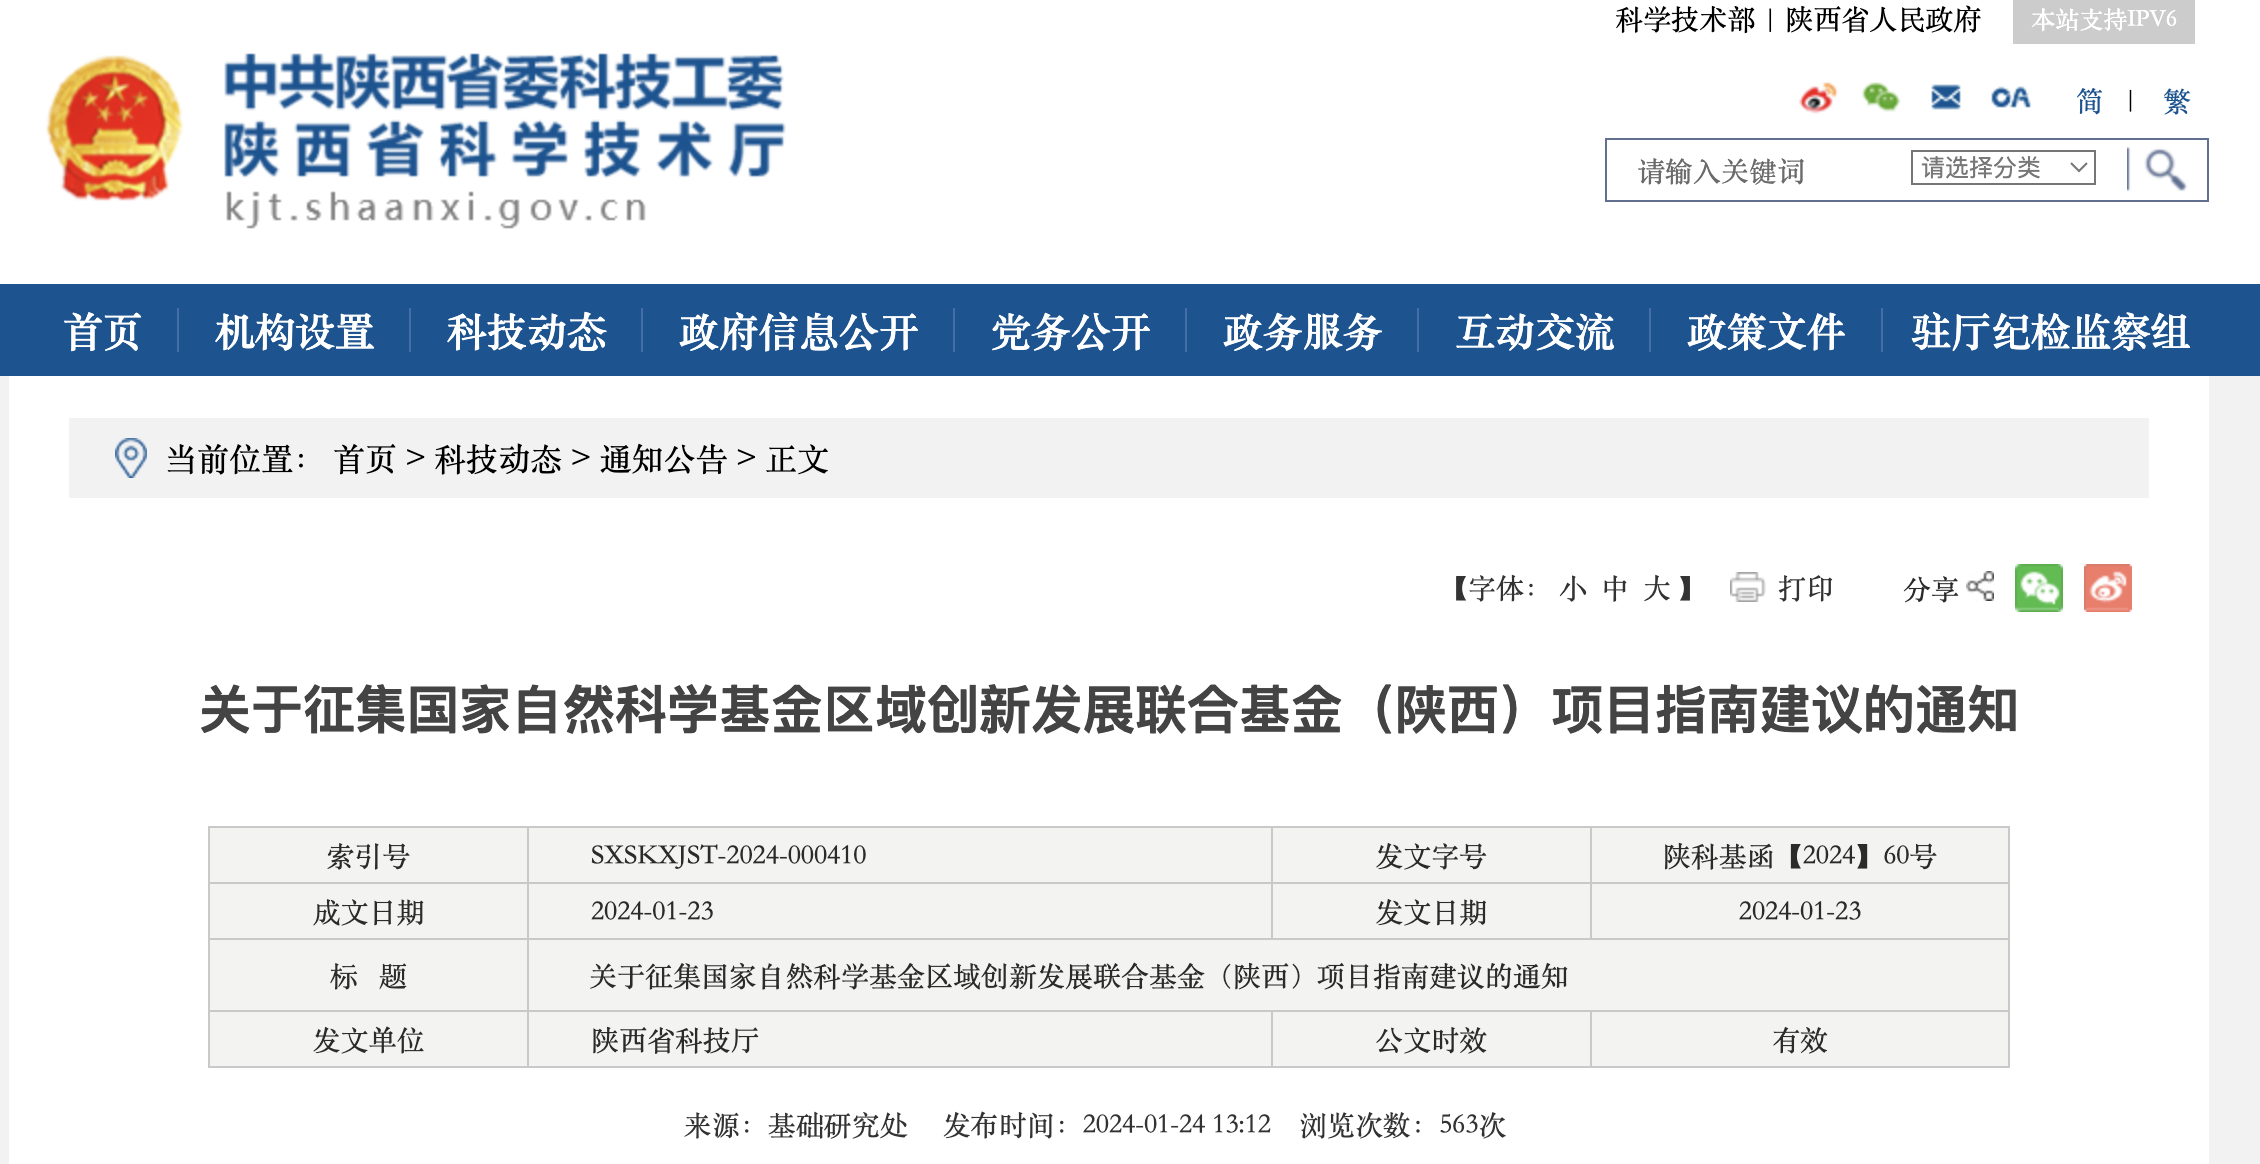The width and height of the screenshot is (2260, 1164).
Task: Click 公文时效 value 有效
Action: point(1800,1040)
